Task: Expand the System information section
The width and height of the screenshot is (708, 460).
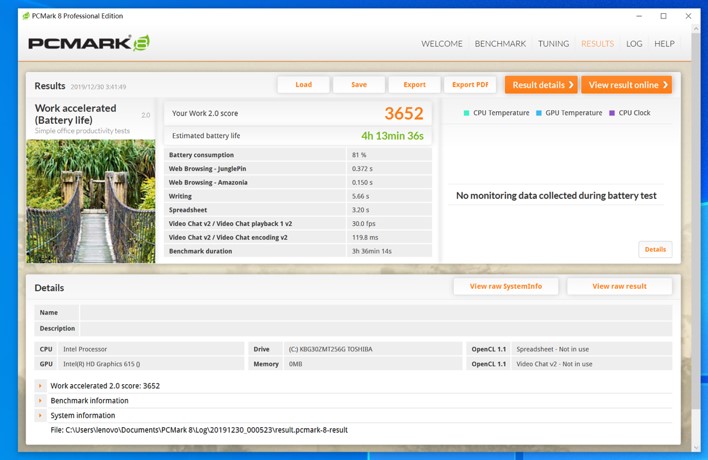Action: tap(40, 416)
